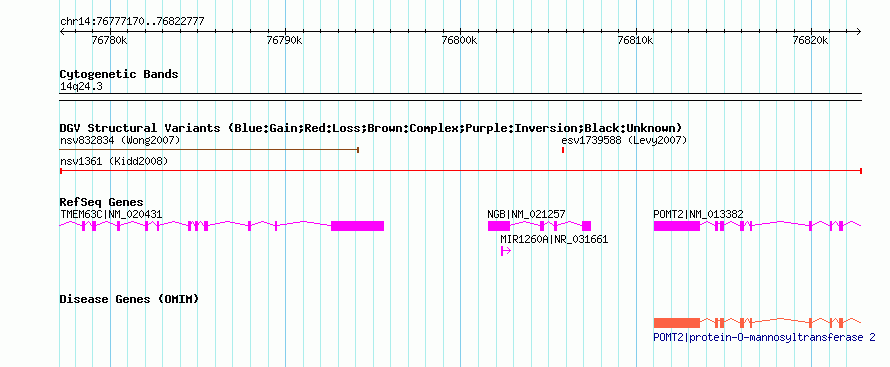
Task: Click the NGB first exon block
Action: tap(499, 226)
